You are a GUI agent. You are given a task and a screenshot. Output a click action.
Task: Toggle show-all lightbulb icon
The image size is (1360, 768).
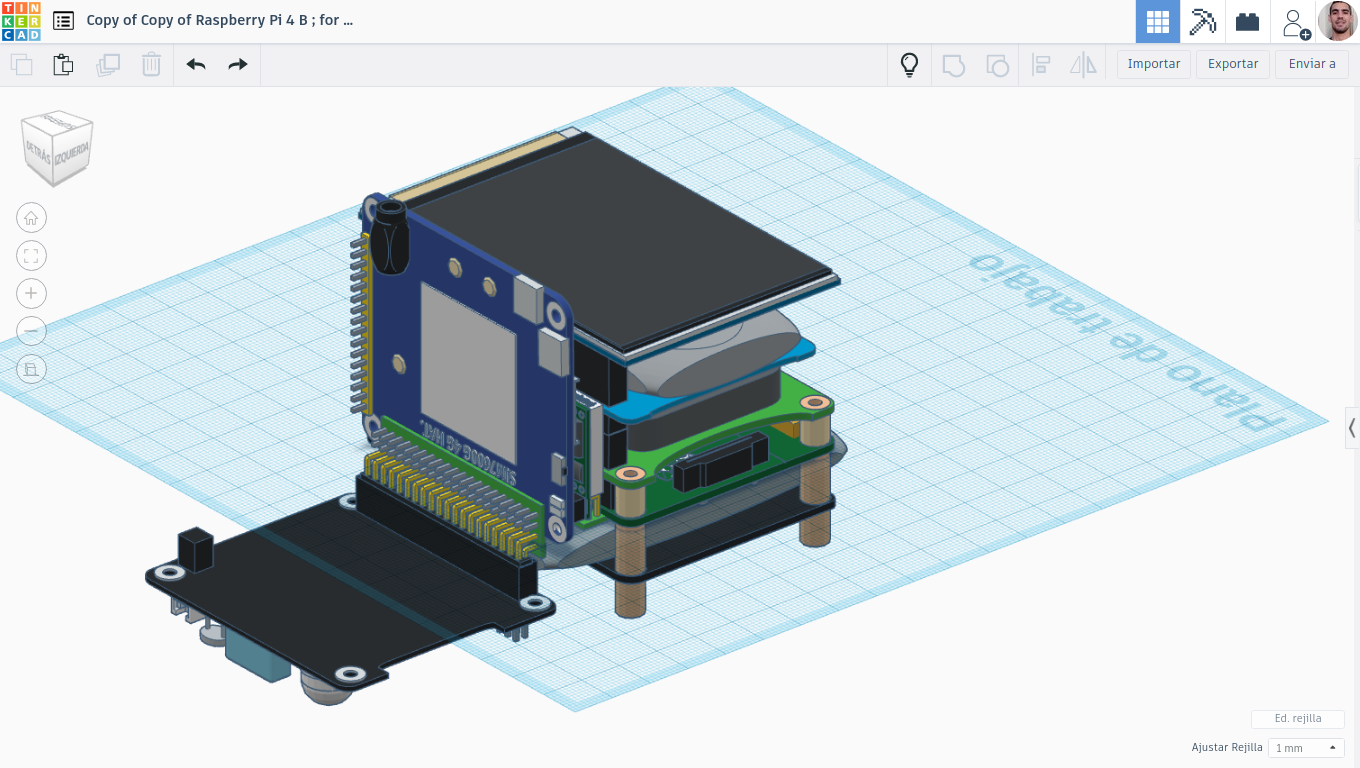(x=909, y=65)
